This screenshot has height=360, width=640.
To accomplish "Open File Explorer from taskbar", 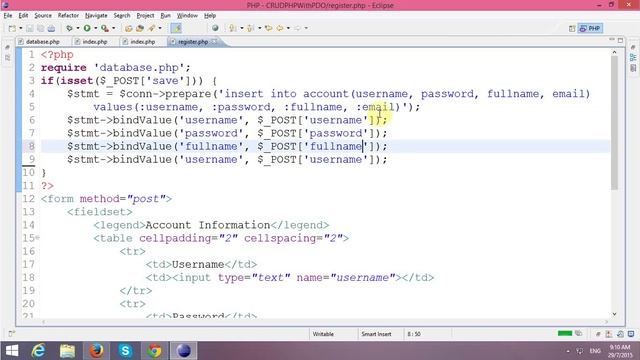I will (67, 351).
